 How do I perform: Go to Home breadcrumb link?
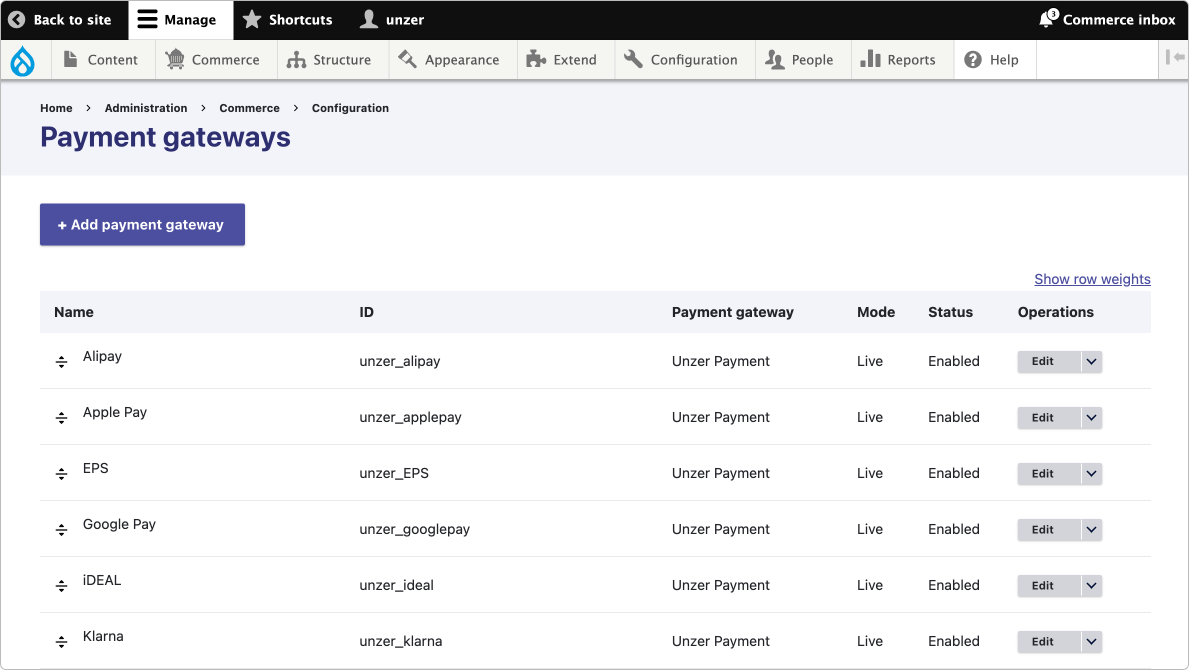tap(56, 108)
